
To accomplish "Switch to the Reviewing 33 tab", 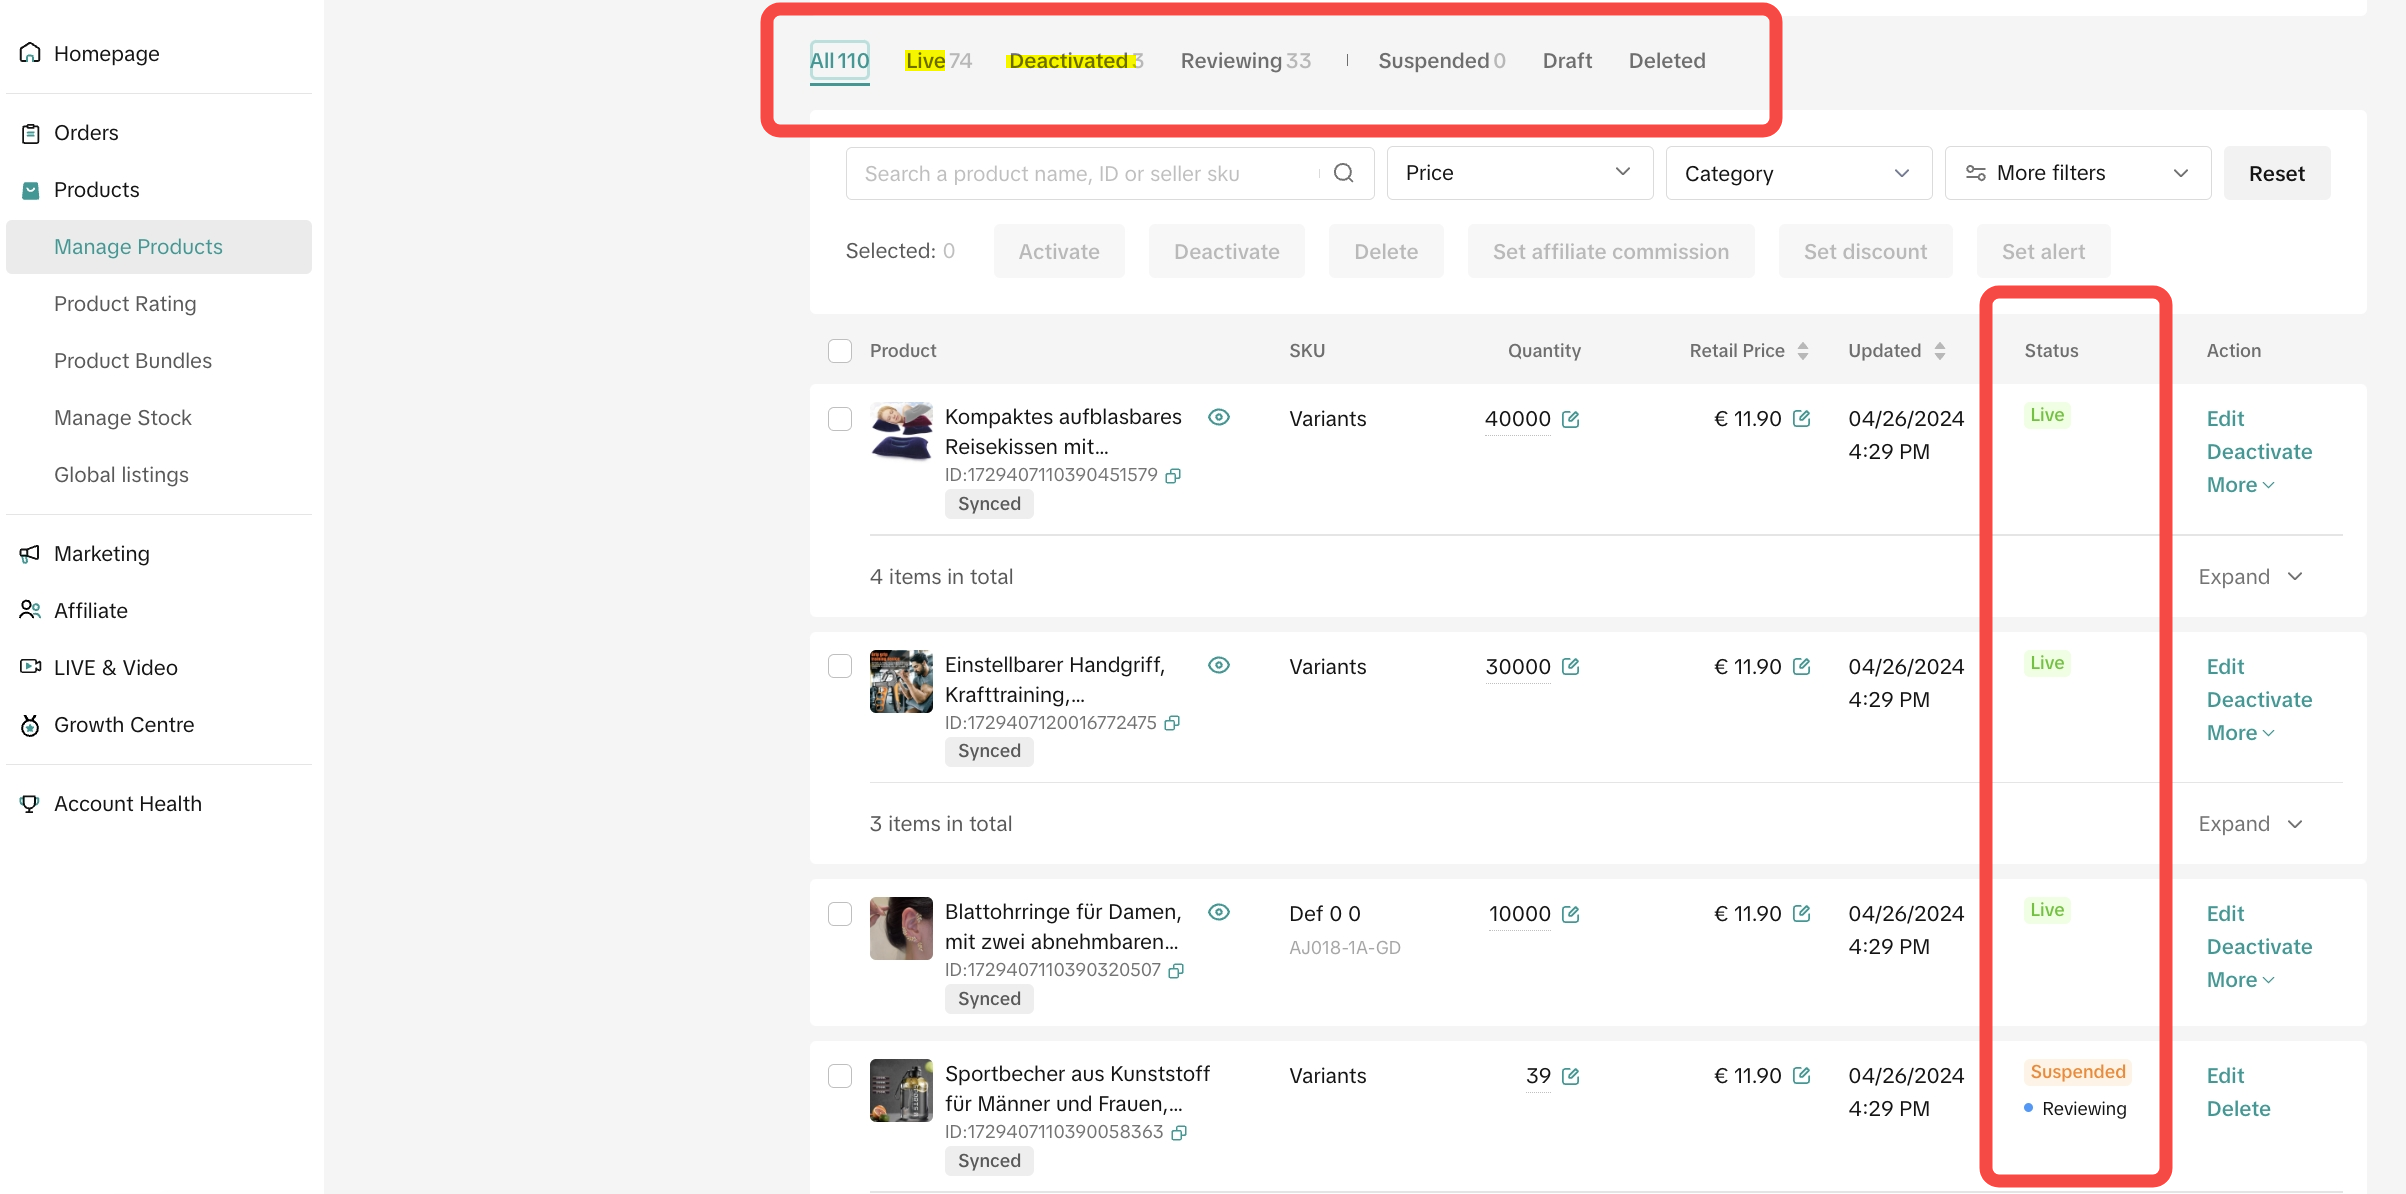I will coord(1245,61).
